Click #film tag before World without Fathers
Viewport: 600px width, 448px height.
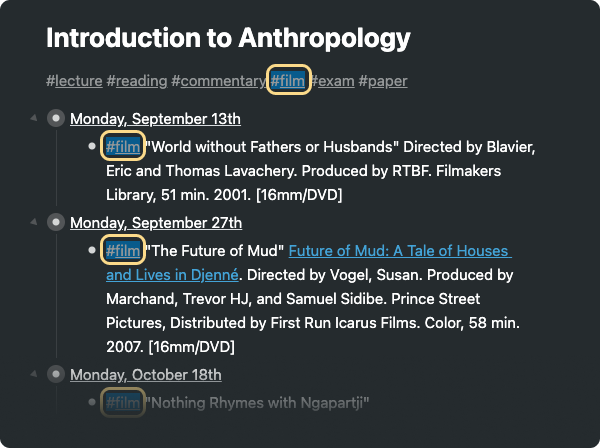click(123, 146)
